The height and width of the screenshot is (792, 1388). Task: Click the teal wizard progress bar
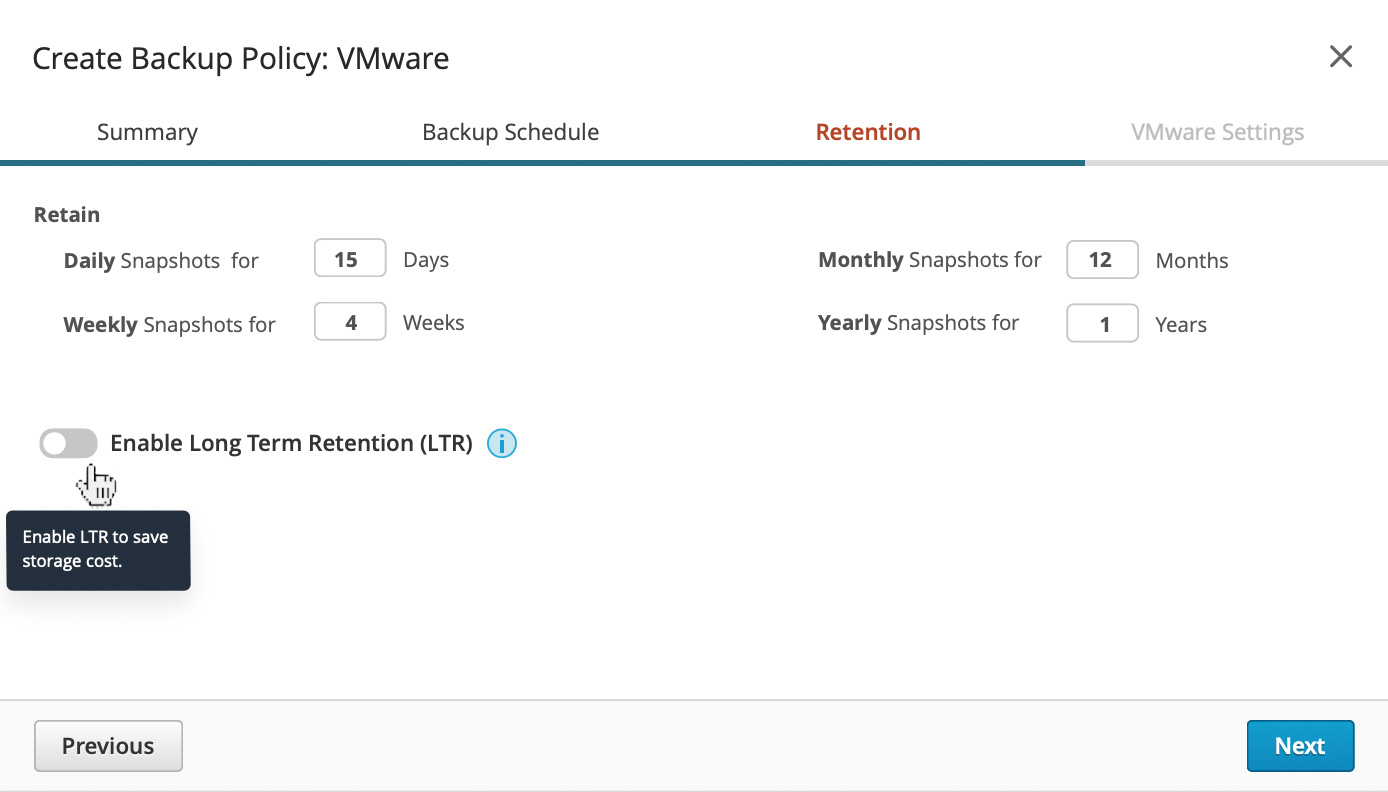point(542,162)
